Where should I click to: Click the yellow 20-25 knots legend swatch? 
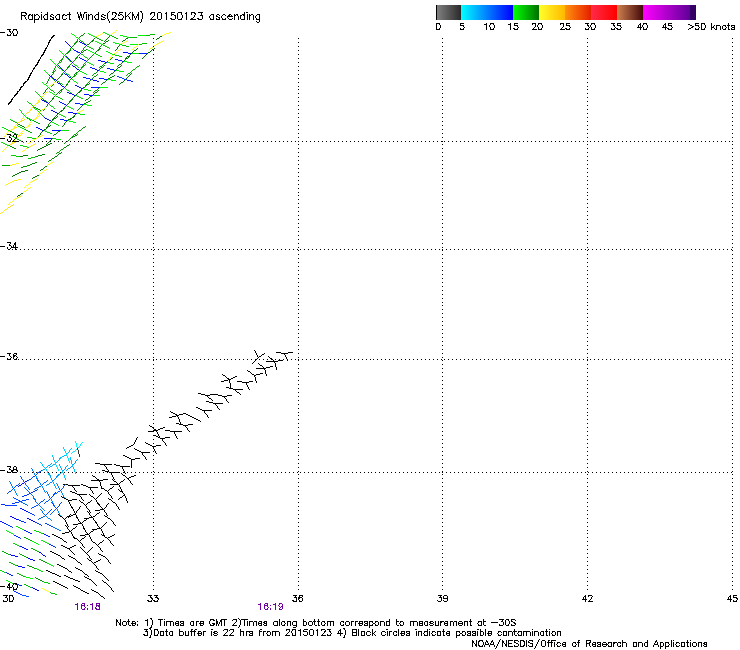(x=552, y=12)
